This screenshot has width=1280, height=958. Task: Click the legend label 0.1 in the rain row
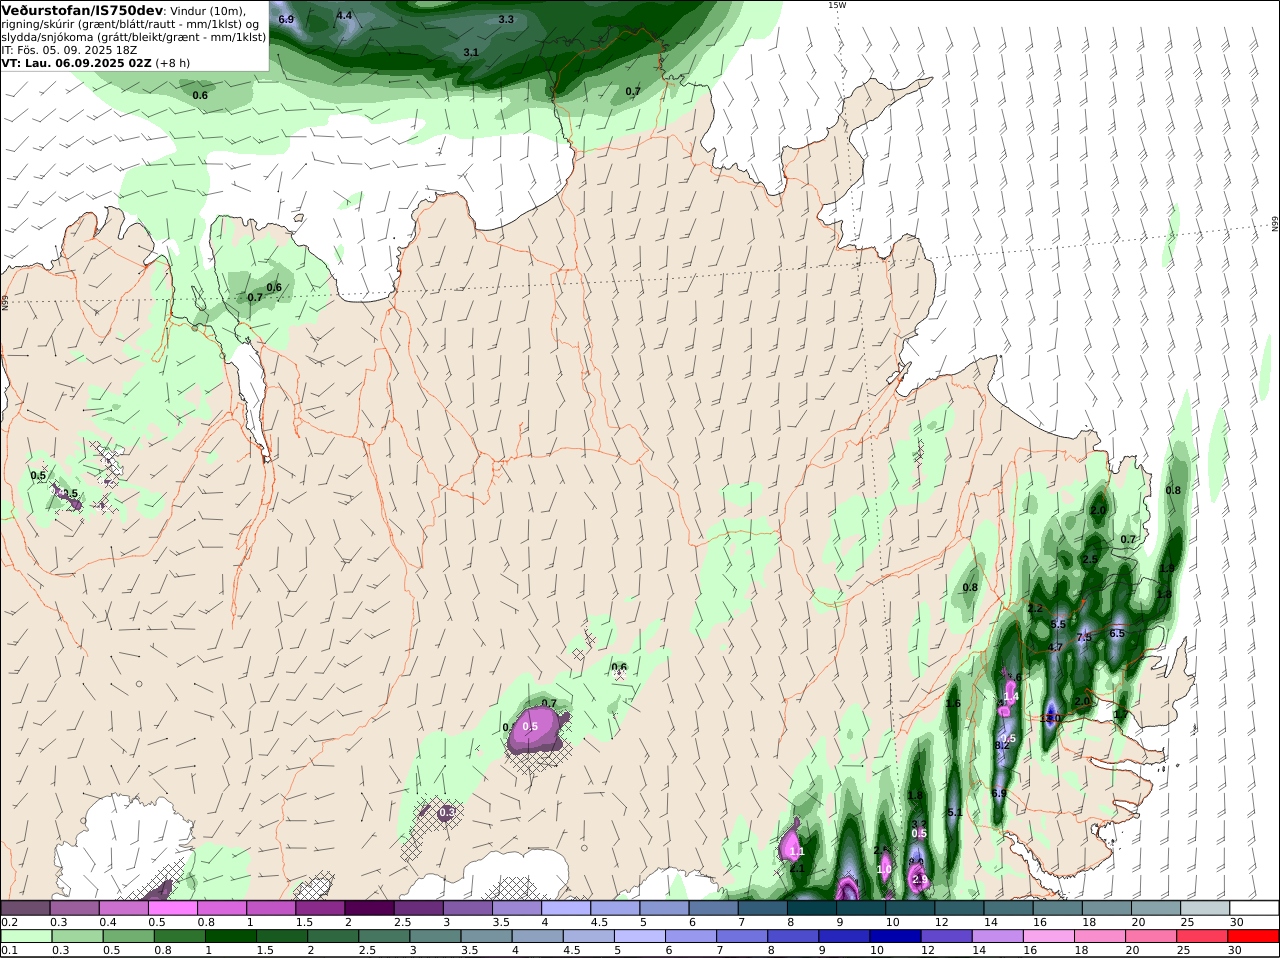[x=9, y=950]
